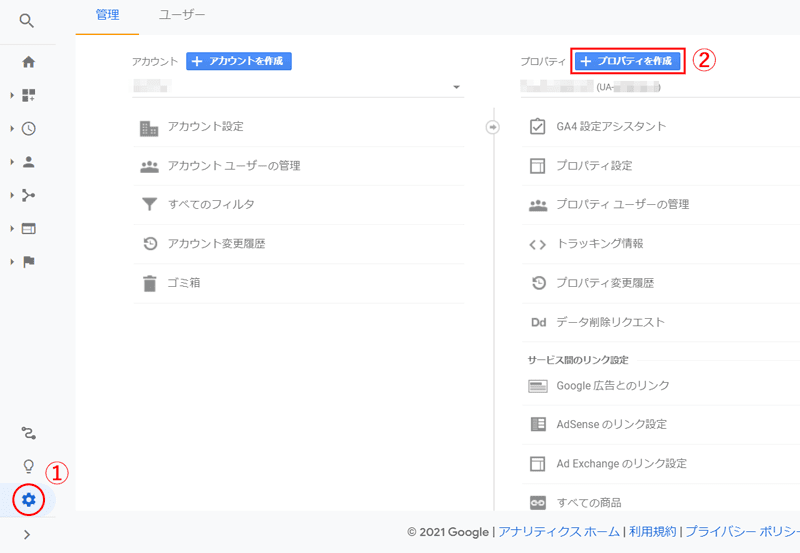Click アカウントを作成 button
The image size is (800, 553).
239,61
